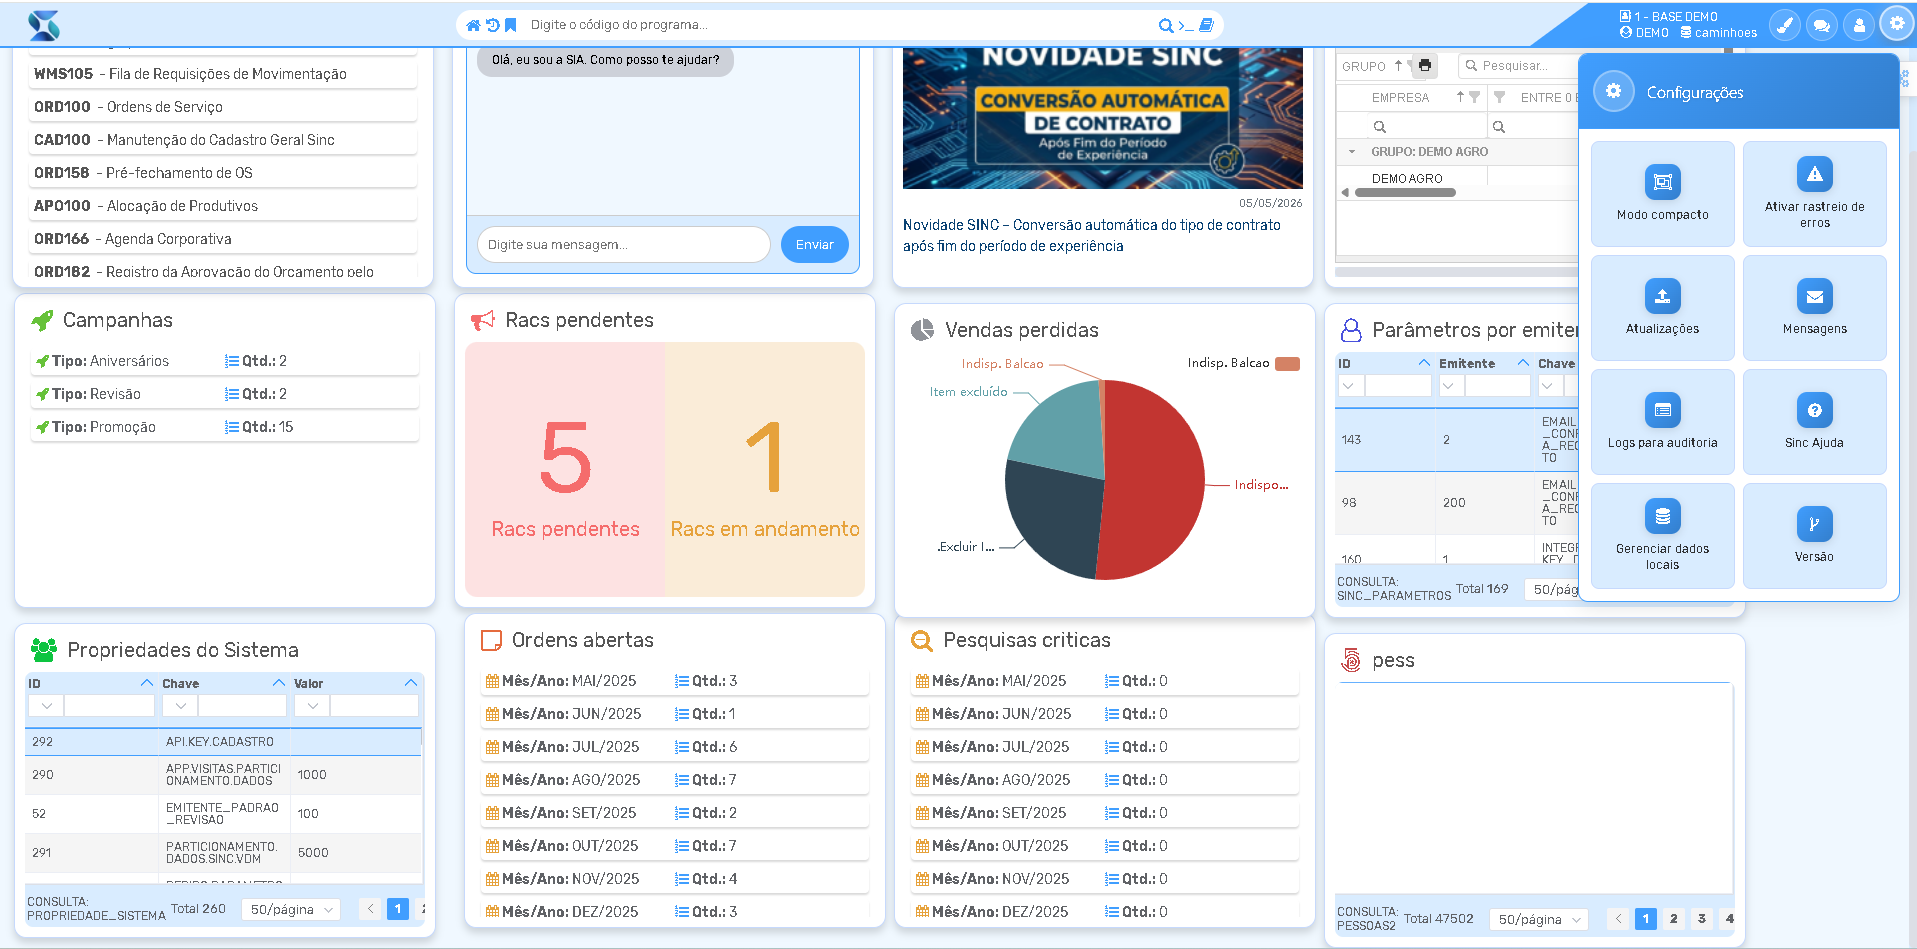Screen dimensions: 1917x949
Task: Open the history icon beside the home icon
Action: 492,25
